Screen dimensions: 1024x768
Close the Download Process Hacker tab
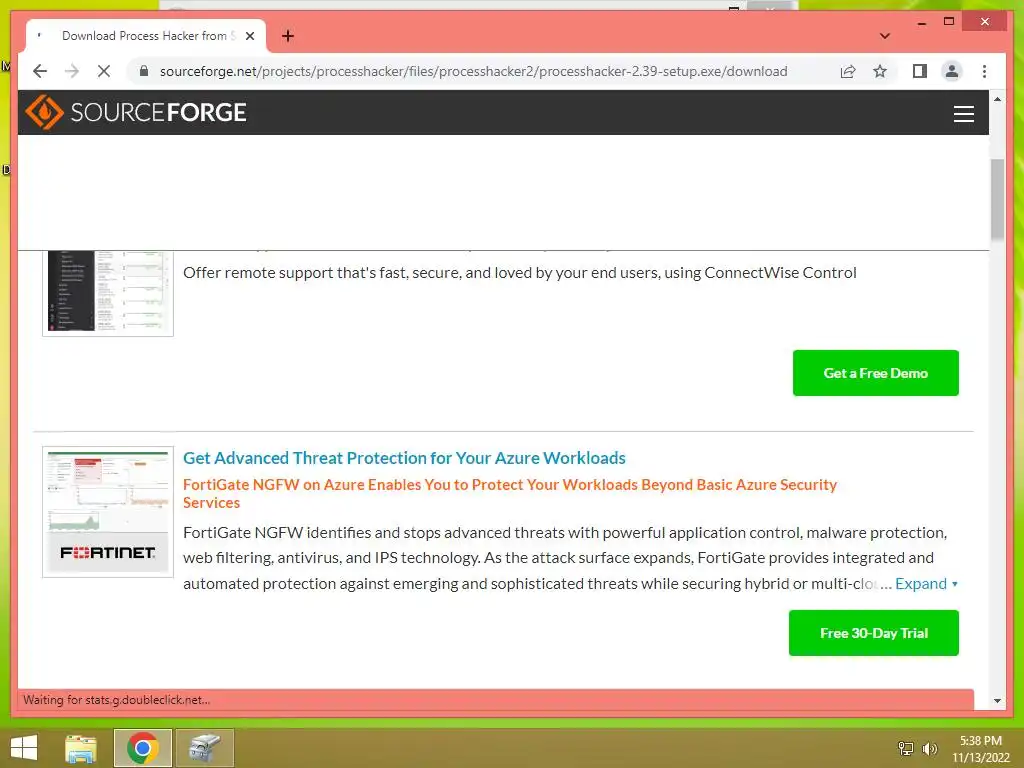249,36
